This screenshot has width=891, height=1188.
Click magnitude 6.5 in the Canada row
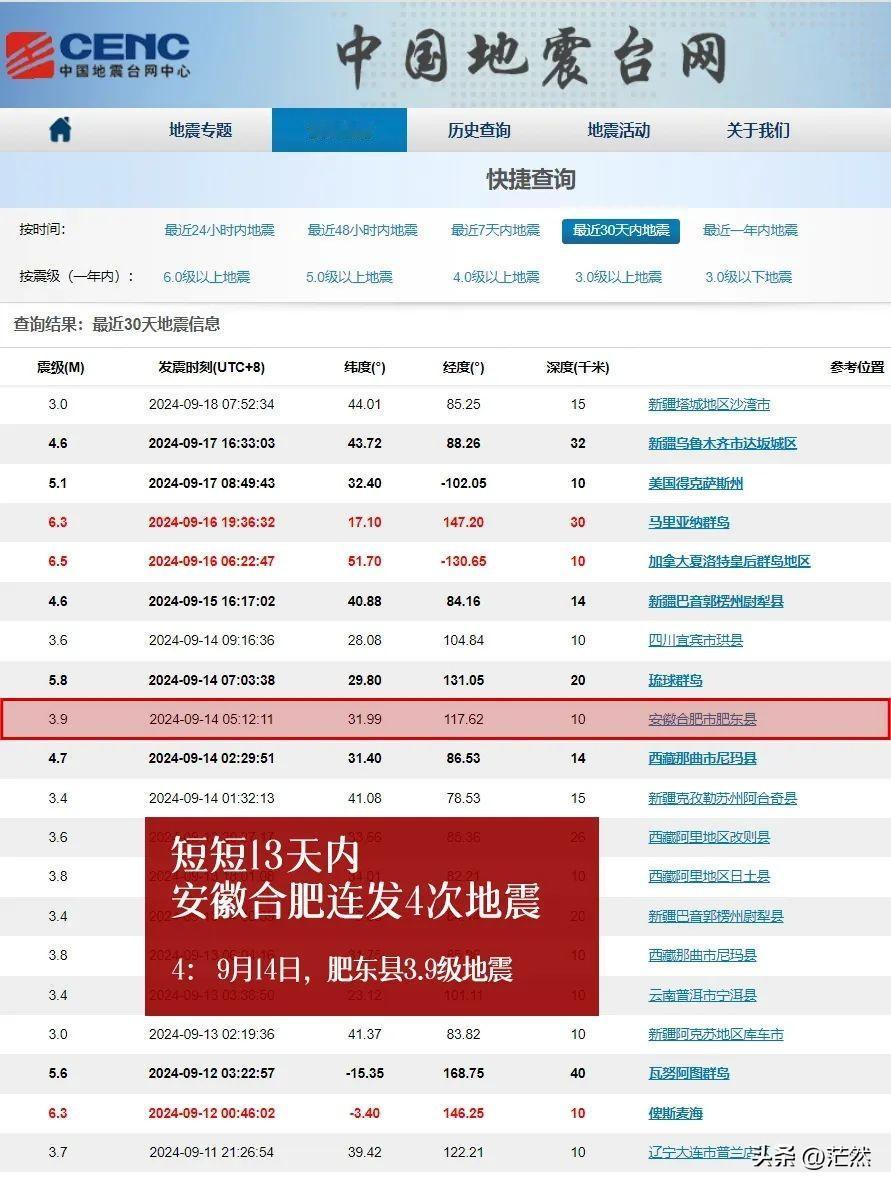tap(58, 561)
